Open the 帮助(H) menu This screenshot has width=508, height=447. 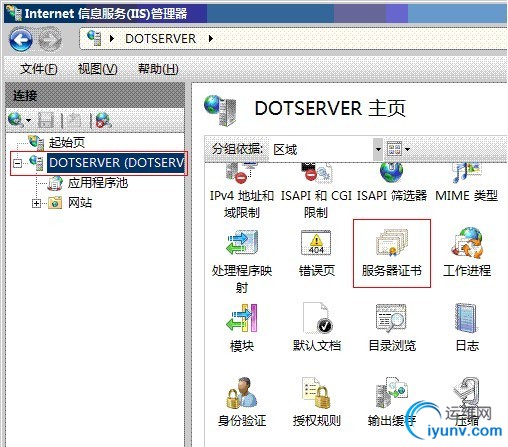(x=158, y=69)
